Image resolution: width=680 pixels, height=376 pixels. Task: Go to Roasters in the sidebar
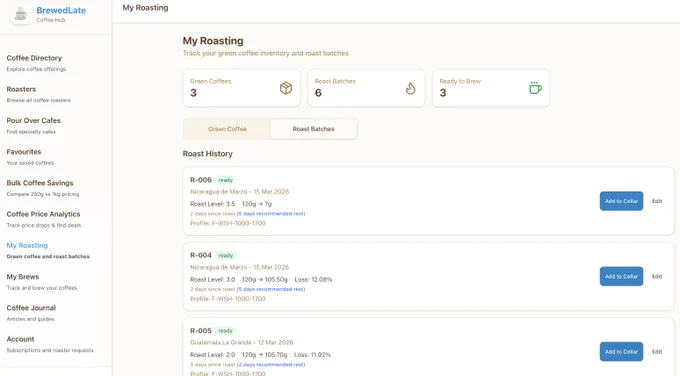coord(21,89)
